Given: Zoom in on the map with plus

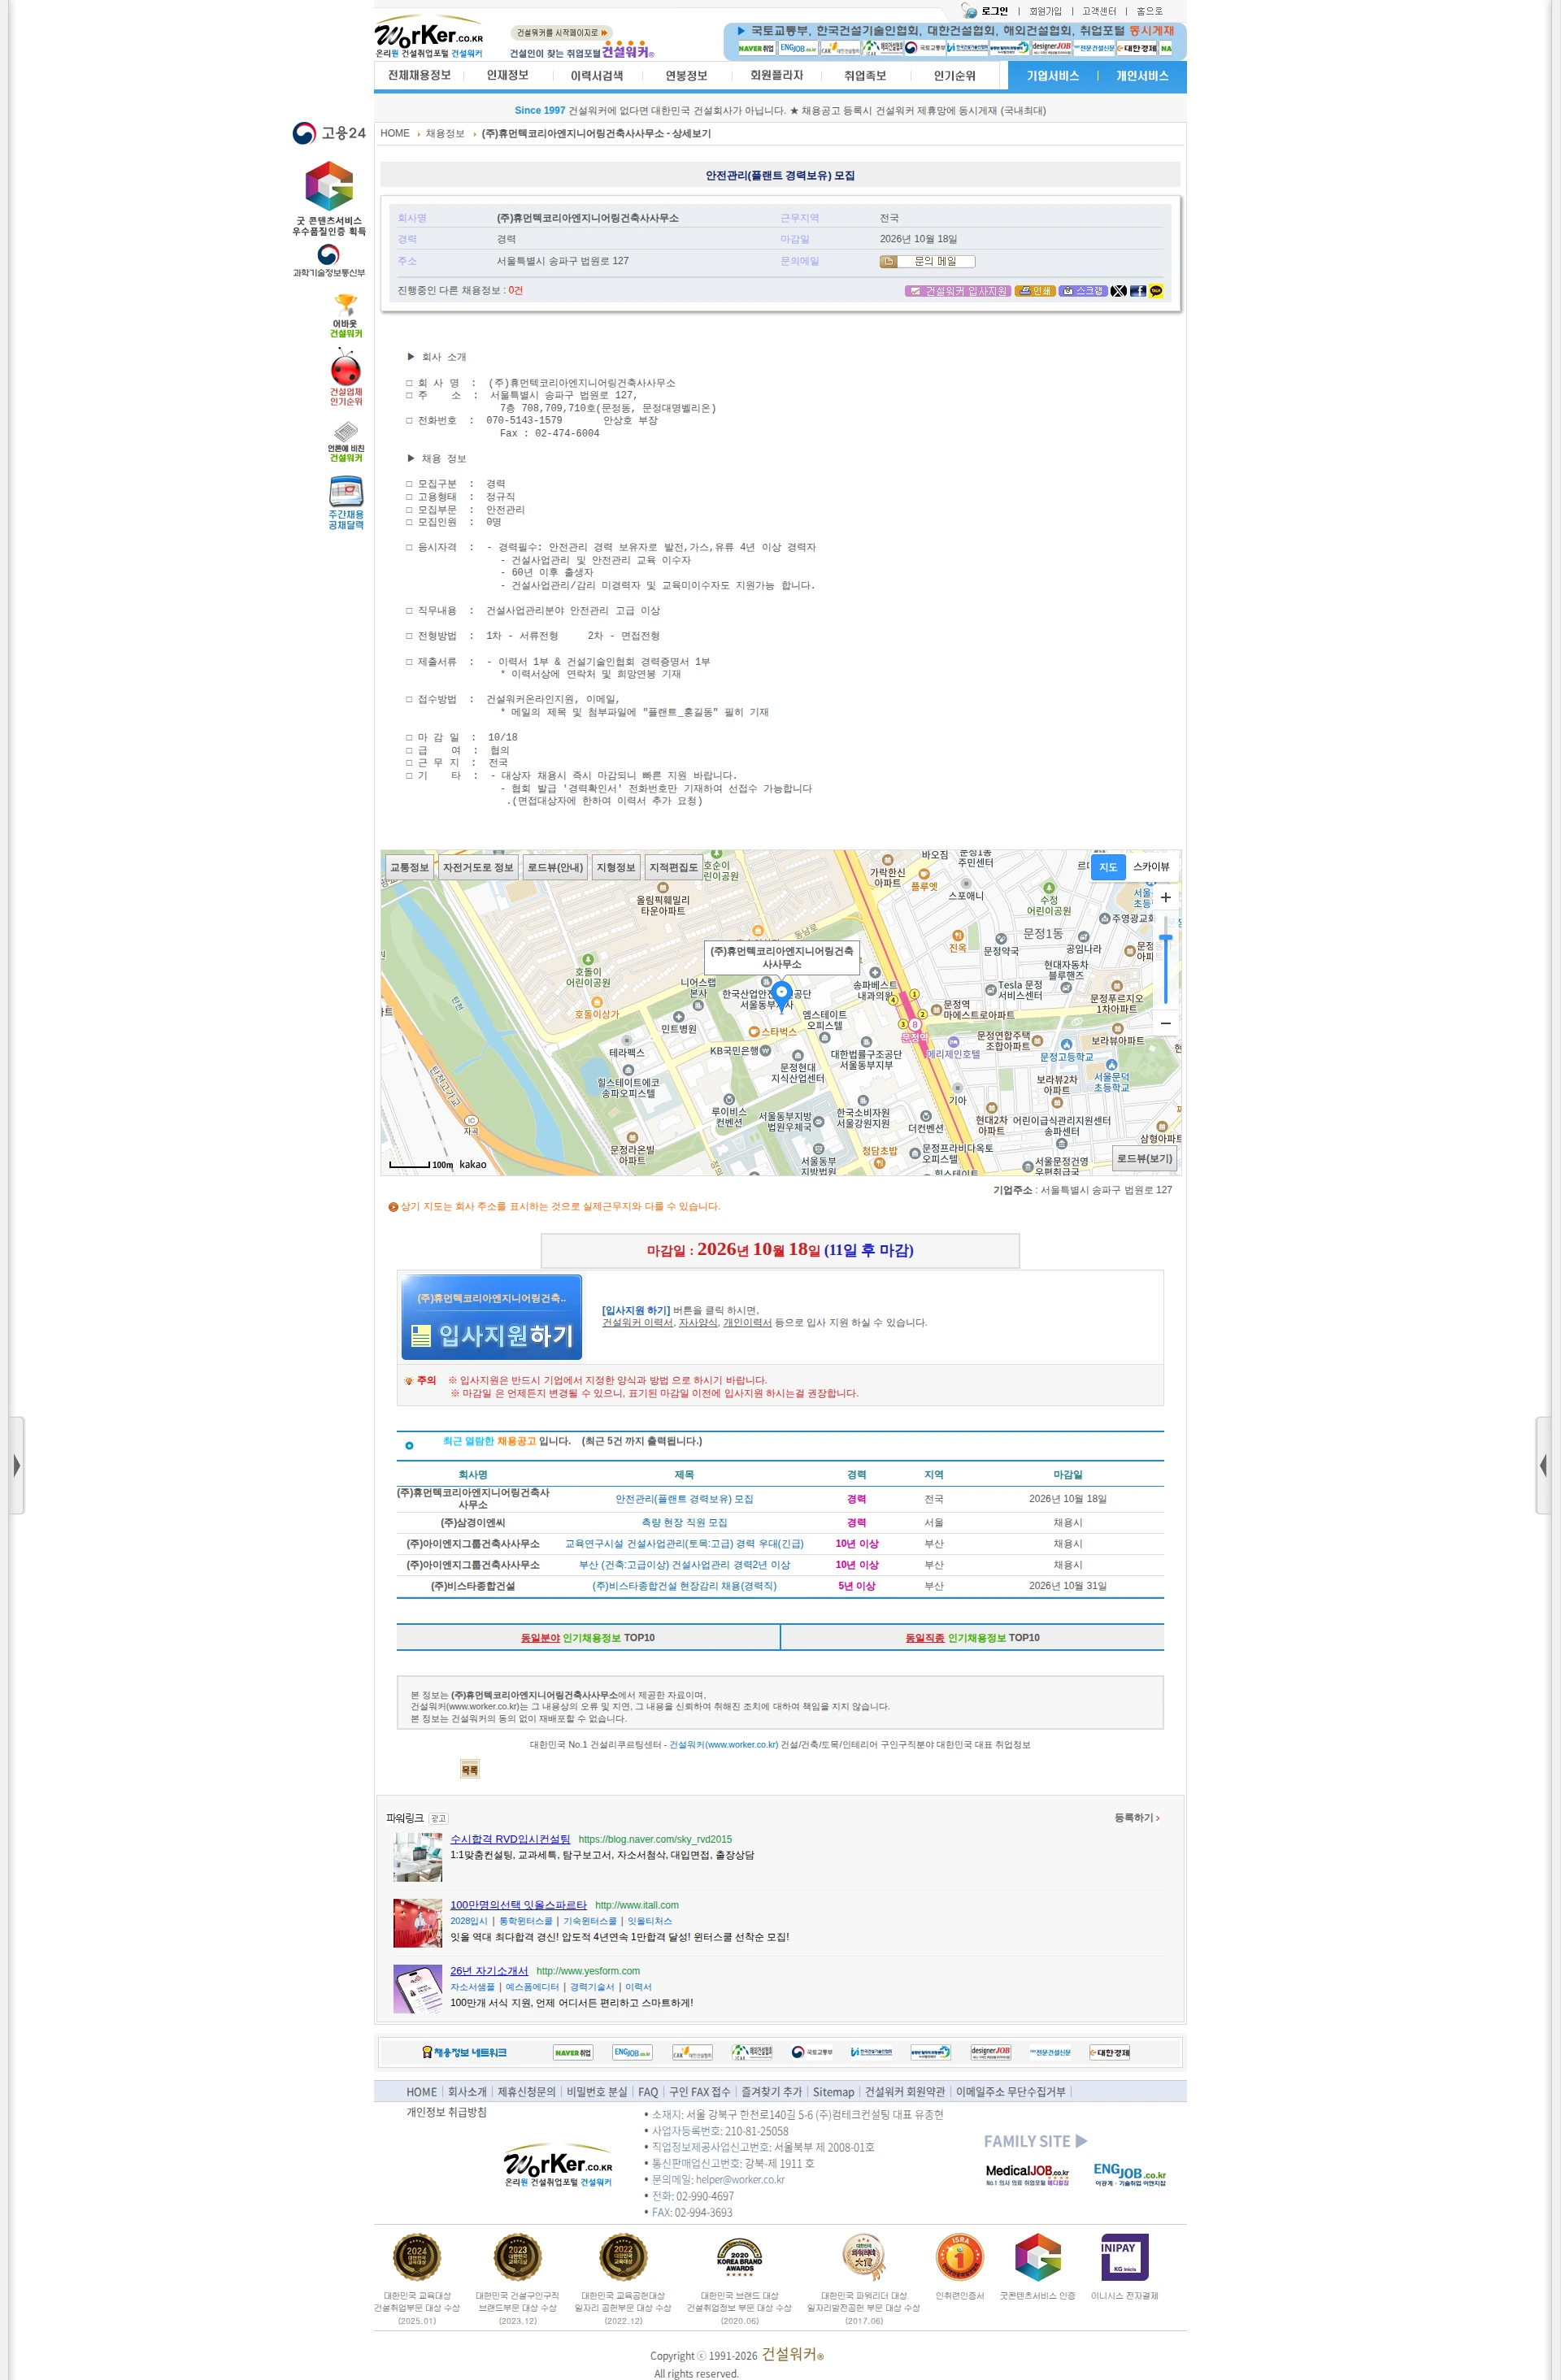Looking at the screenshot, I should coord(1165,897).
